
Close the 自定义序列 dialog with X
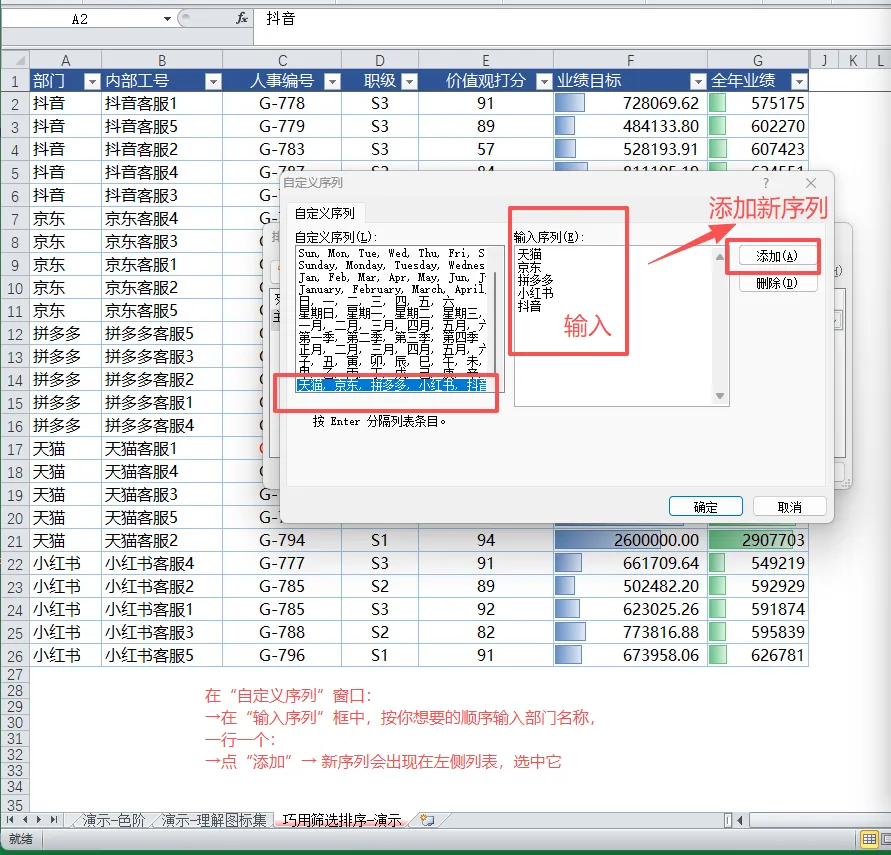[x=811, y=183]
